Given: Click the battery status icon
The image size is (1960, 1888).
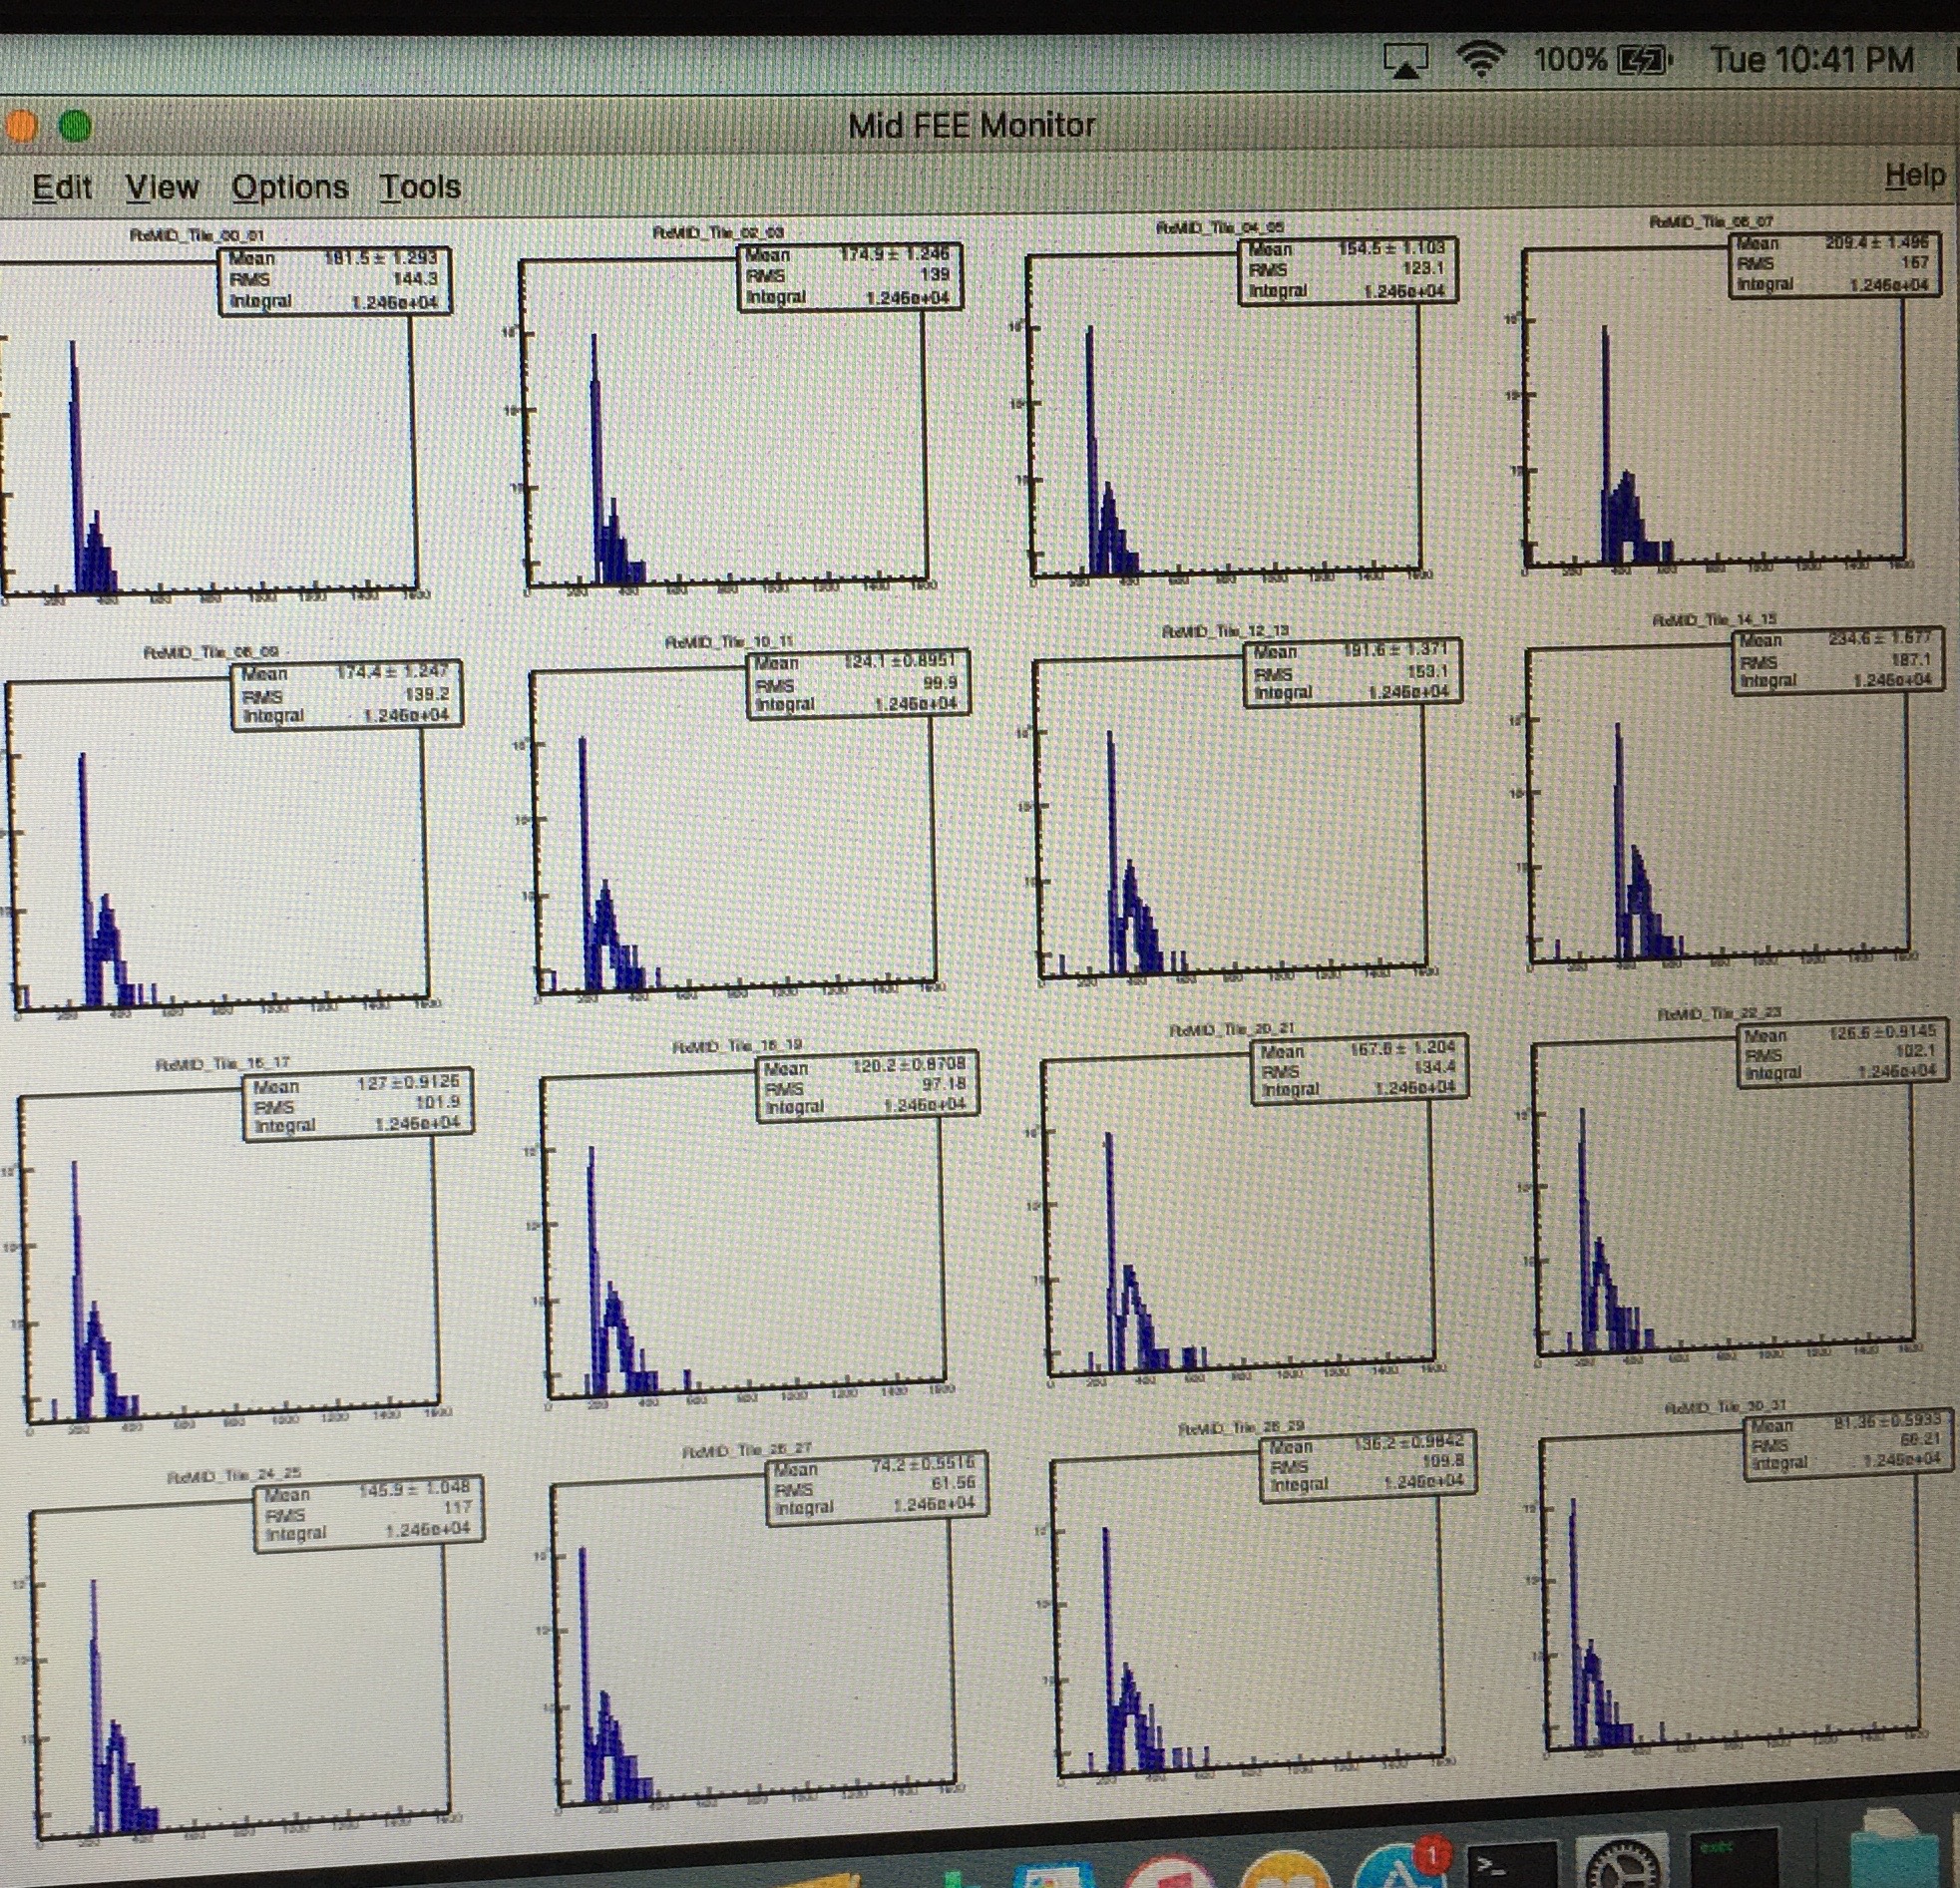Looking at the screenshot, I should pyautogui.click(x=1644, y=62).
